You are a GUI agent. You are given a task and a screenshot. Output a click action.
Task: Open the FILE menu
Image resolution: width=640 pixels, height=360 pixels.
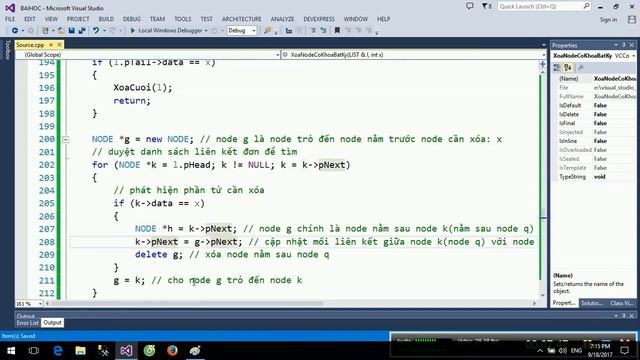(10, 19)
